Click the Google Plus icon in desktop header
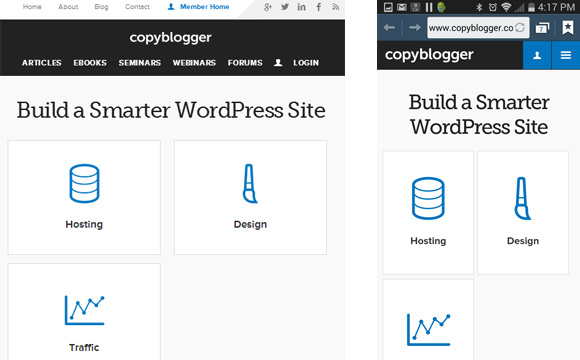Viewport: 580px width, 360px height. (x=268, y=7)
